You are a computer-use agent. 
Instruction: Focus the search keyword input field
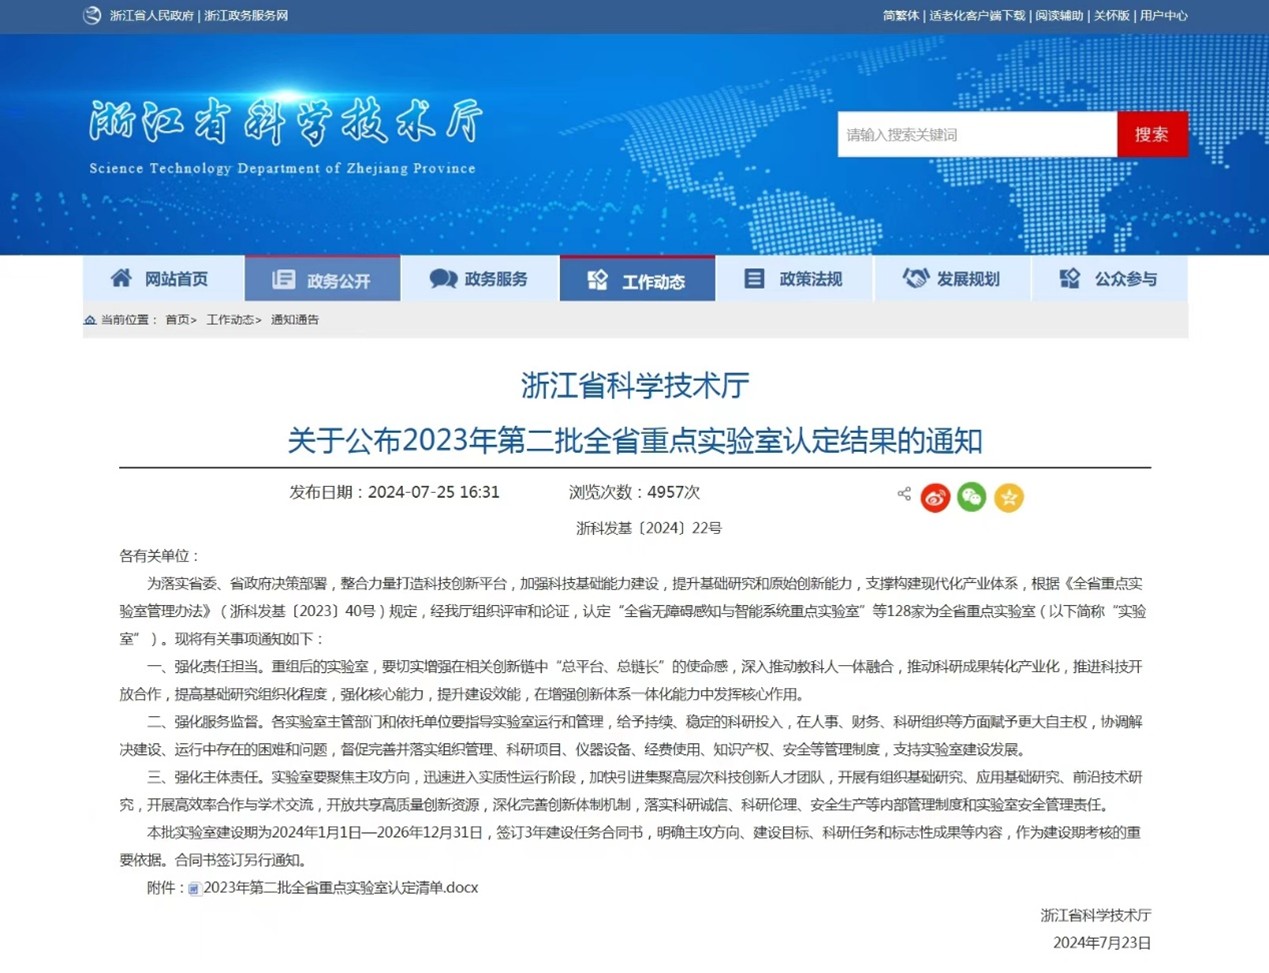[x=977, y=134]
